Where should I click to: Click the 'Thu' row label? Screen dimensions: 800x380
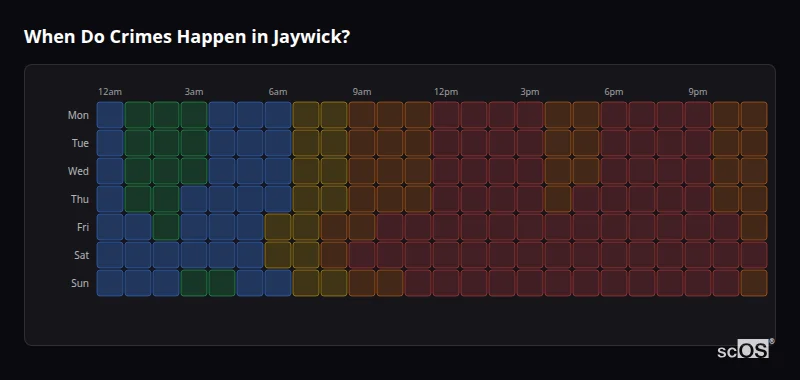click(x=80, y=199)
